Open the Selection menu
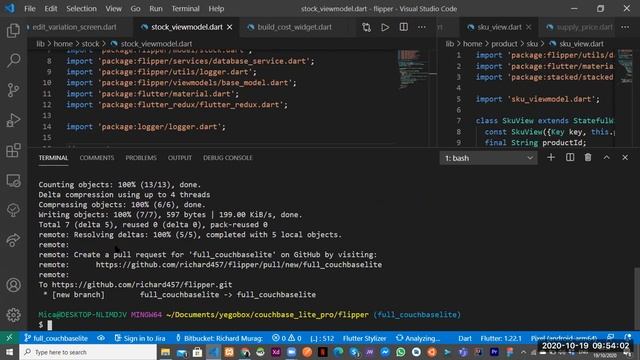Viewport: 640px width, 360px height. point(81,9)
